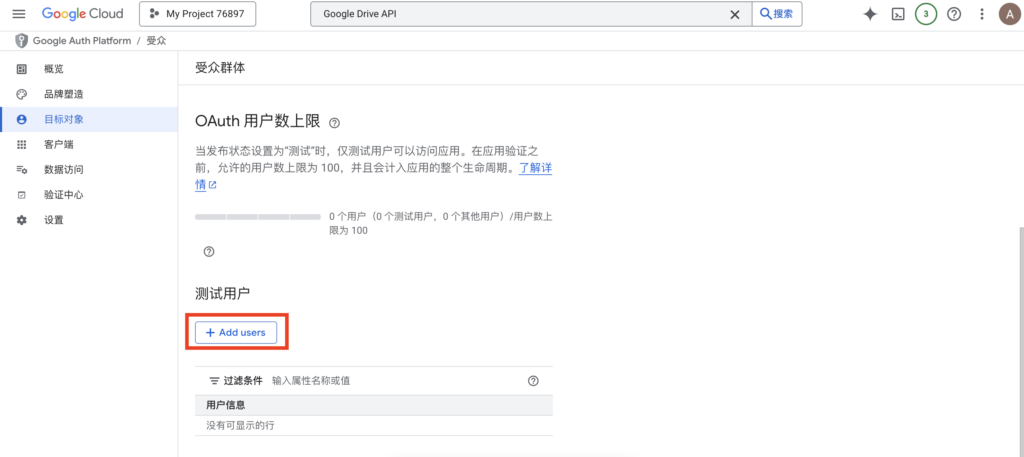1024x457 pixels.
Task: Open the 了解详情 link
Action: tap(534, 168)
